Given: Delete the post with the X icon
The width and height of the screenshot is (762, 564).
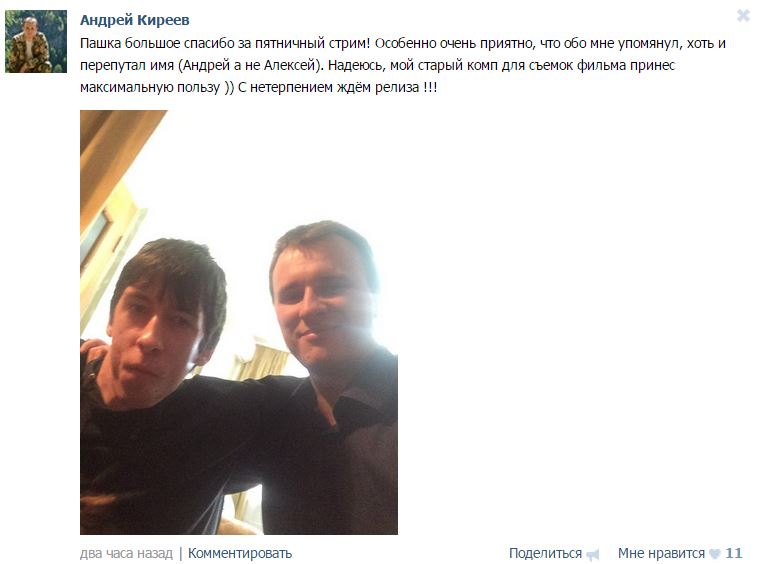Looking at the screenshot, I should (x=743, y=16).
